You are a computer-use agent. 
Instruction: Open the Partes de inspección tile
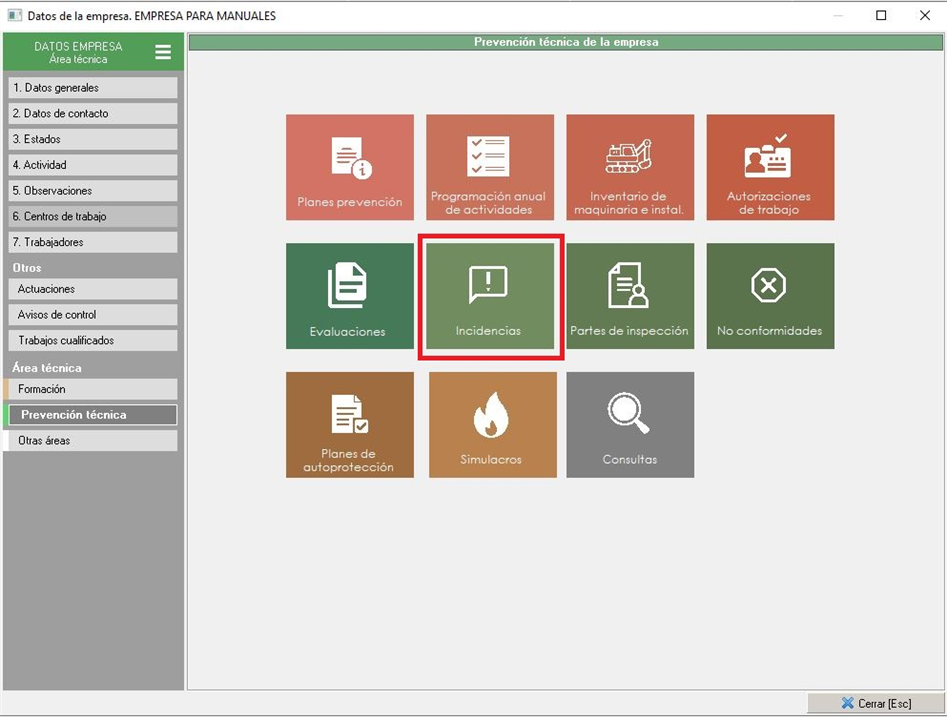tap(629, 296)
